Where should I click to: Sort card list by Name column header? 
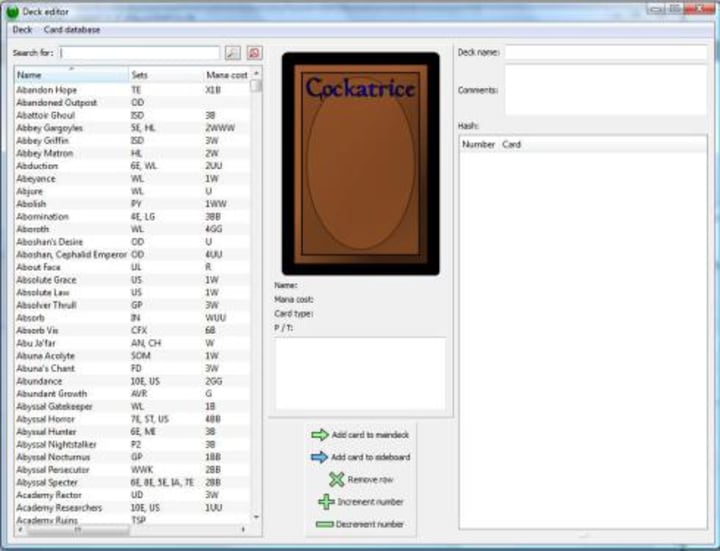click(x=72, y=75)
